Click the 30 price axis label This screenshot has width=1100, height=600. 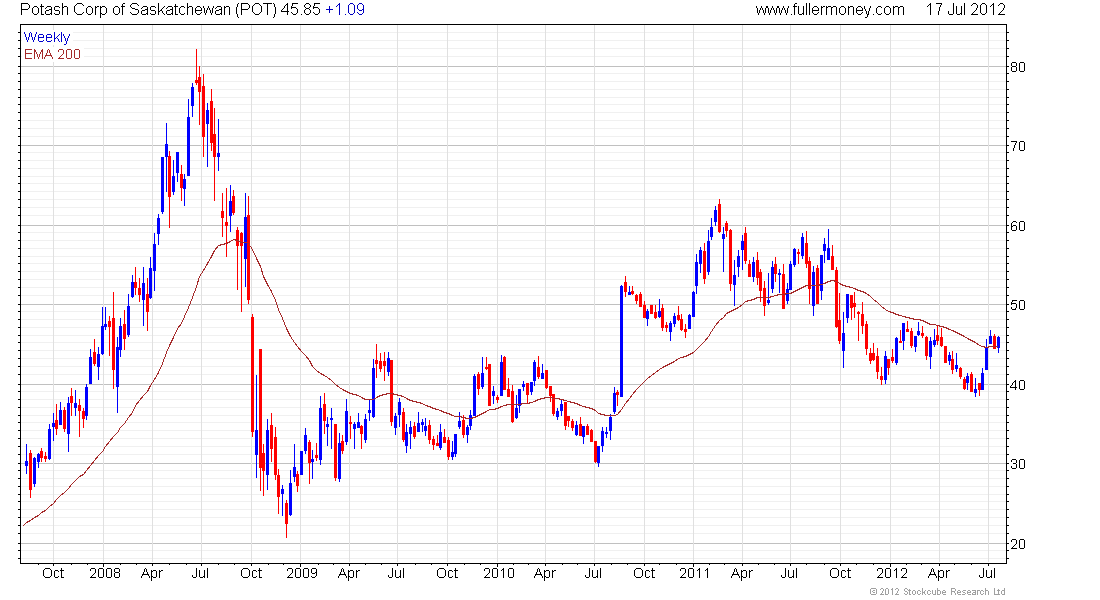(x=1017, y=465)
